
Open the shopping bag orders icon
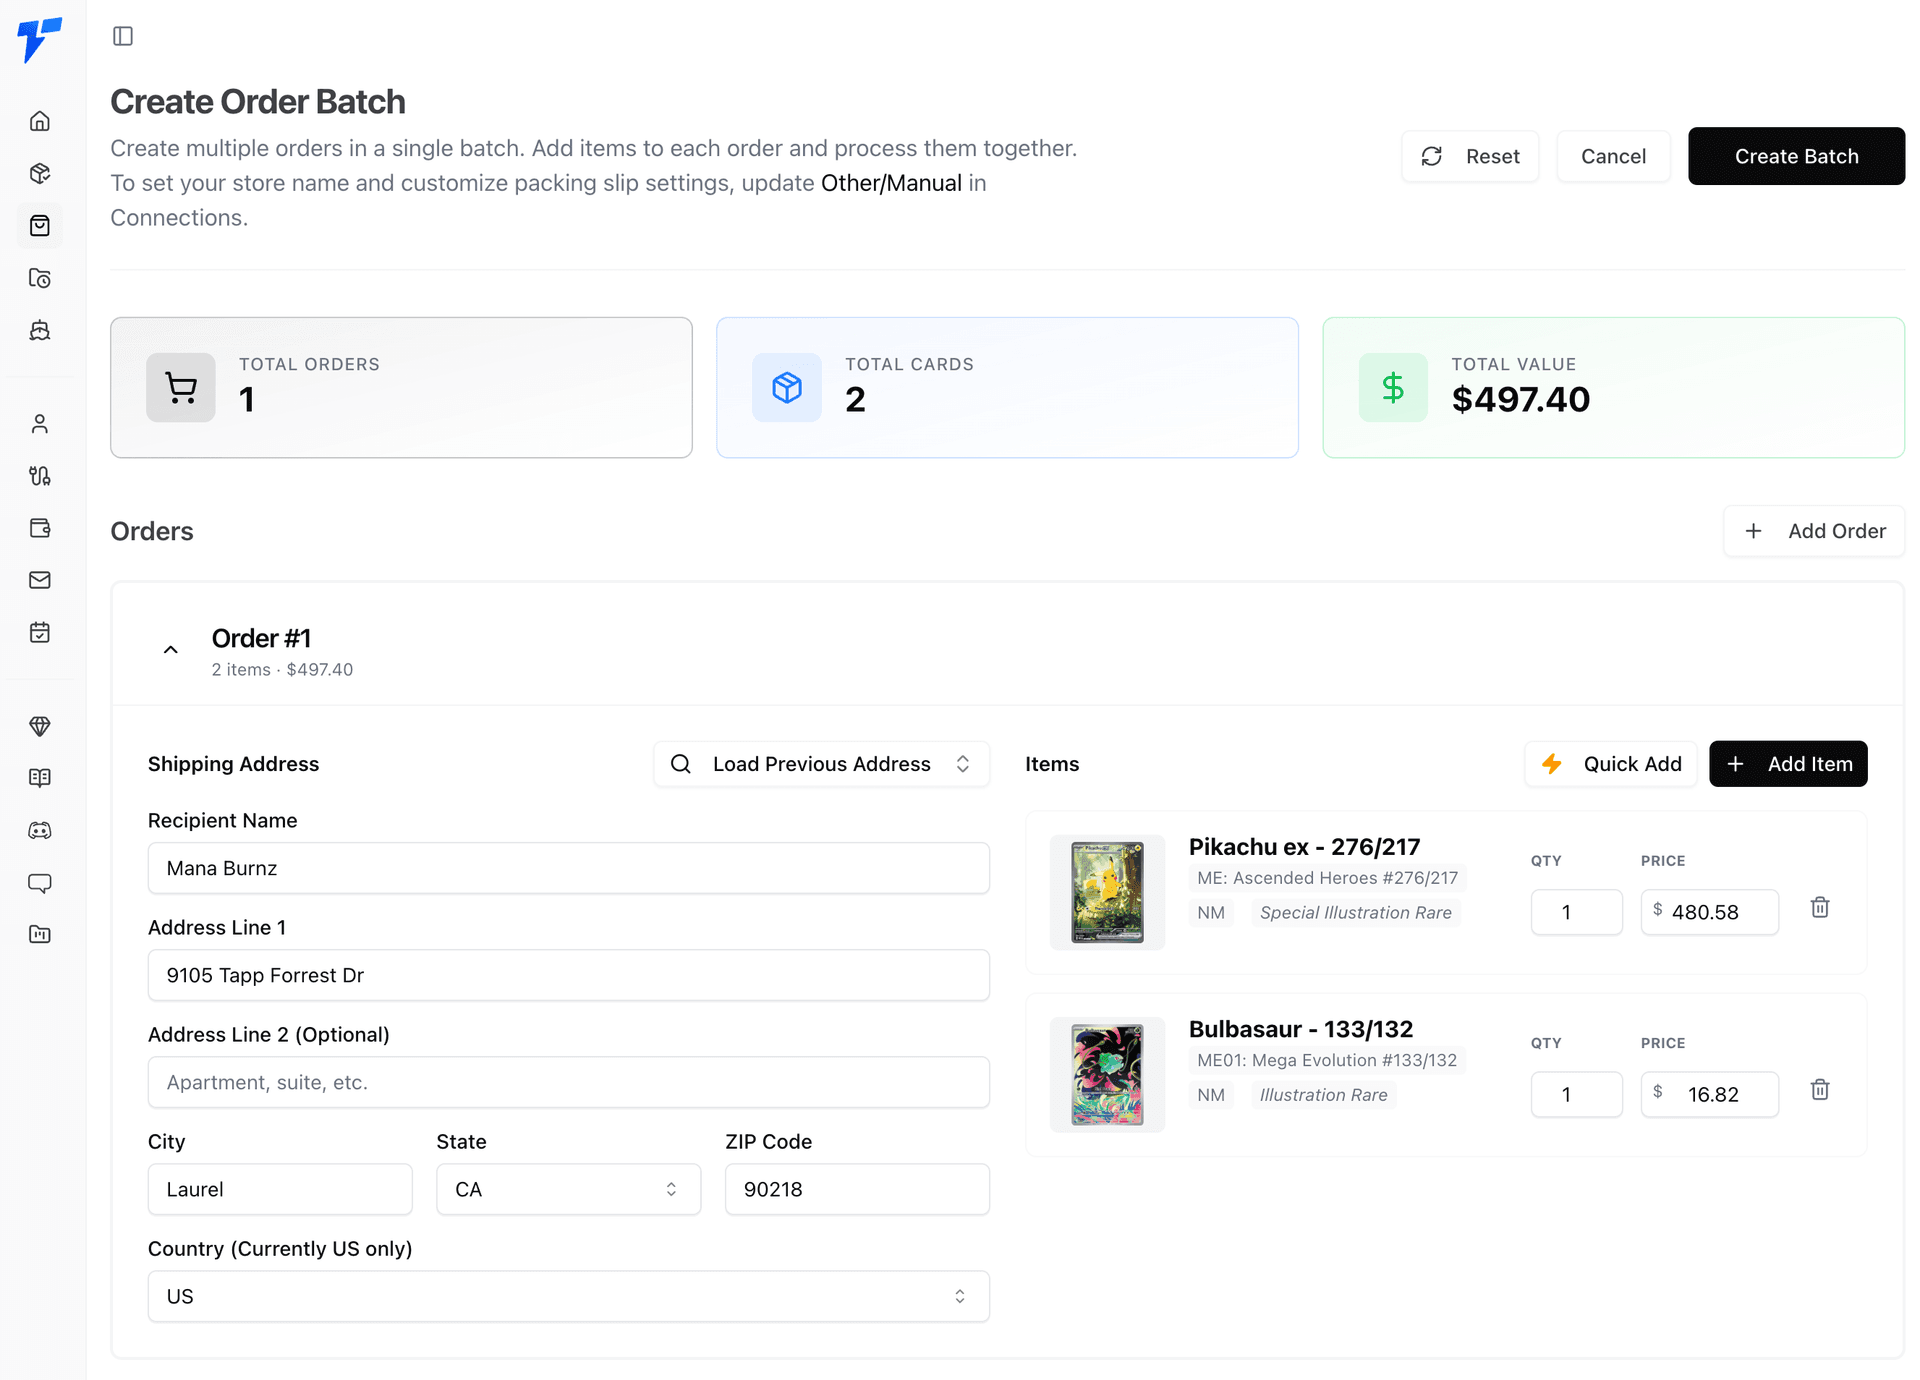[x=40, y=225]
